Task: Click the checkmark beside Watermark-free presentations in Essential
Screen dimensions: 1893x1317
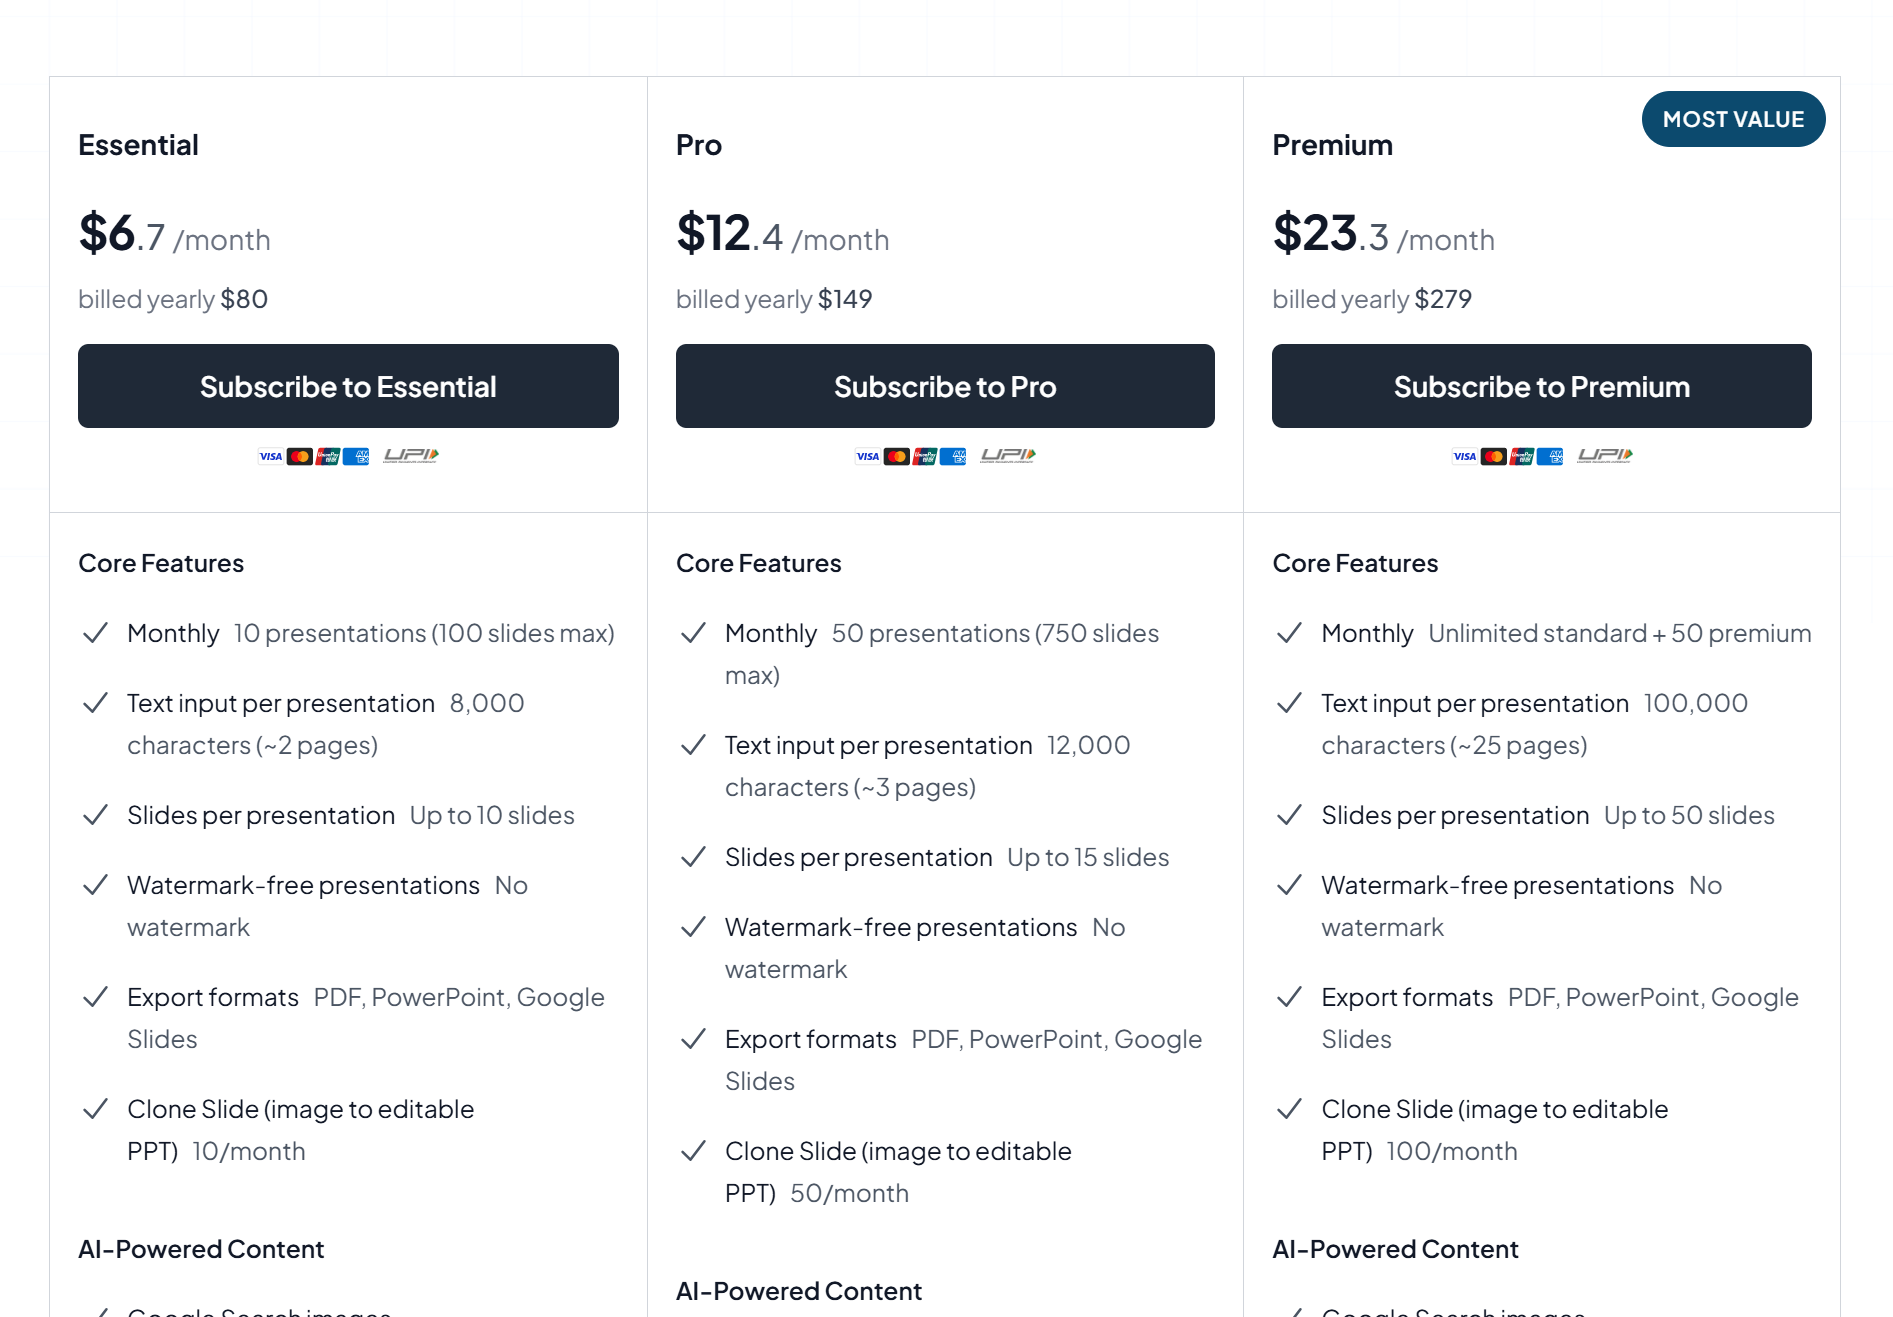Action: [96, 885]
